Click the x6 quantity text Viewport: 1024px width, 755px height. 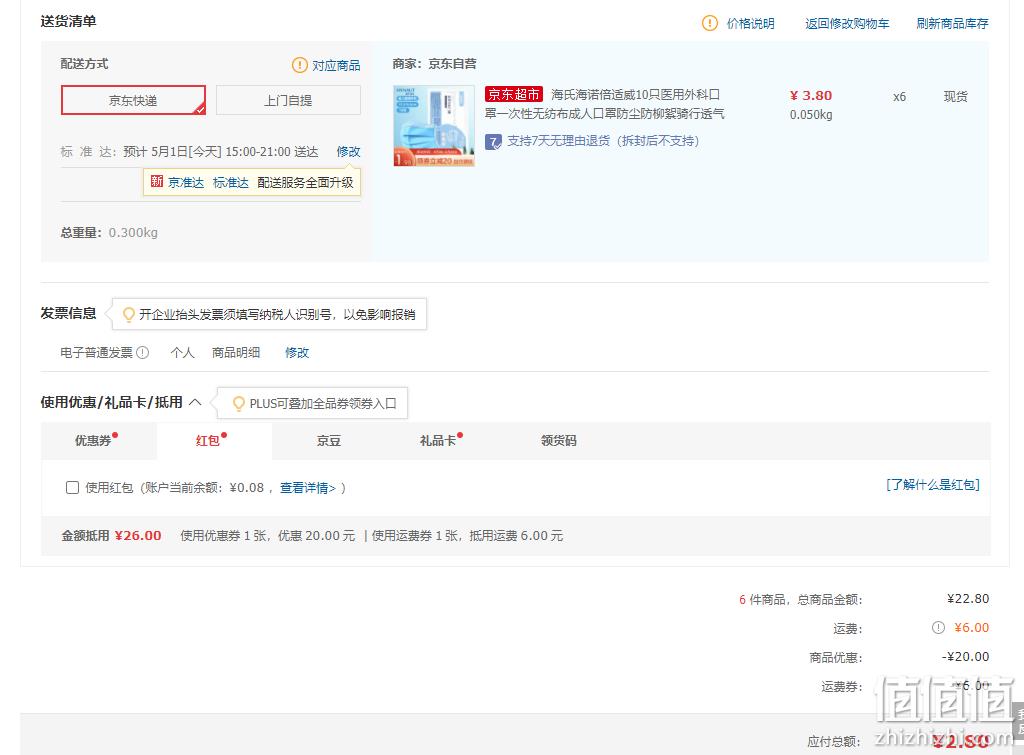pyautogui.click(x=899, y=97)
